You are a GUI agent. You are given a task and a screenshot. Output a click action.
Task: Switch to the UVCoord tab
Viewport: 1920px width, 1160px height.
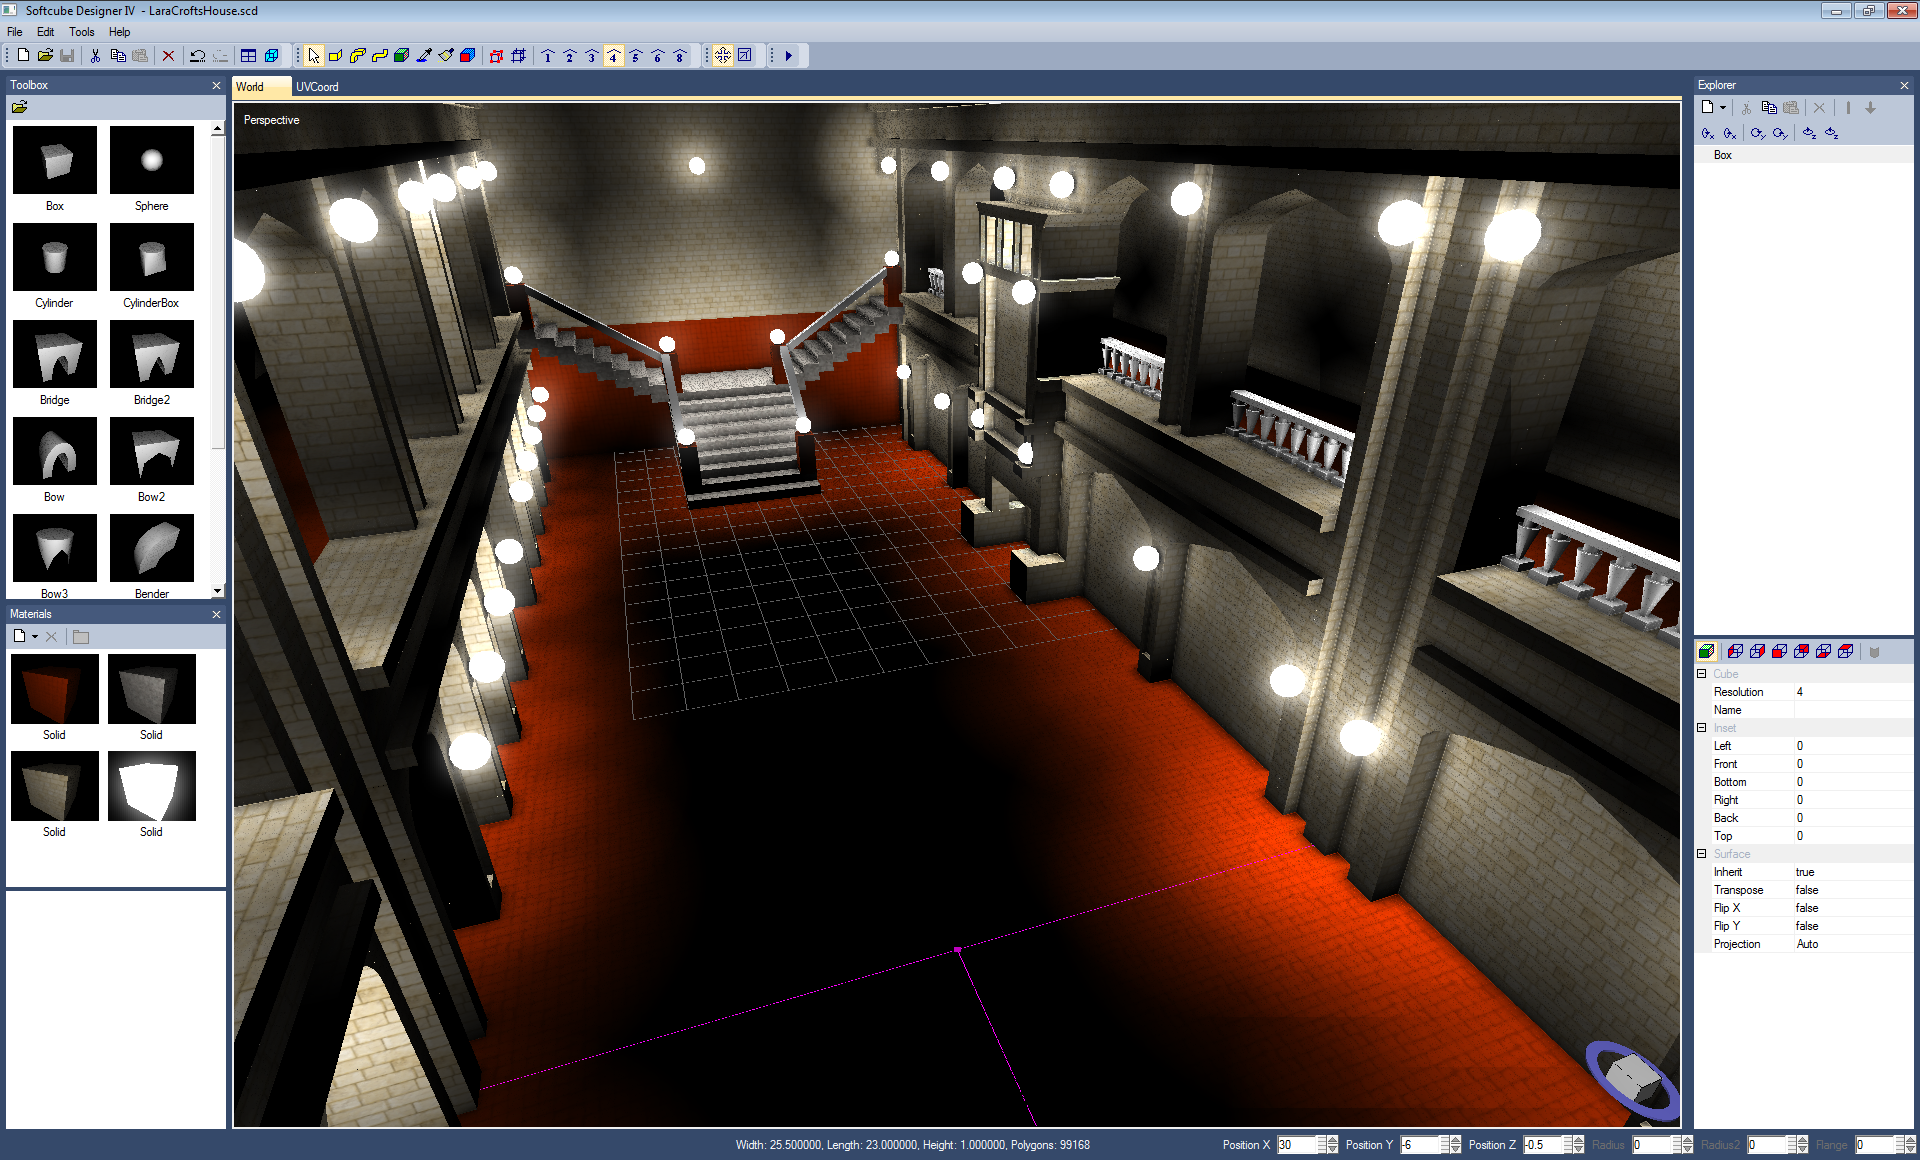tap(317, 87)
